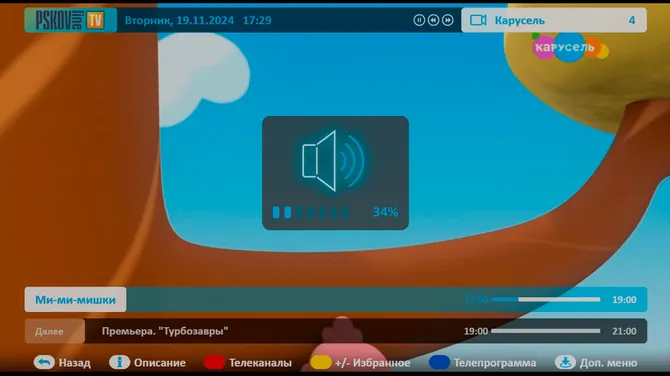Click the date Вторник, 19.11.2024
Image resolution: width=670 pixels, height=376 pixels.
tap(179, 21)
